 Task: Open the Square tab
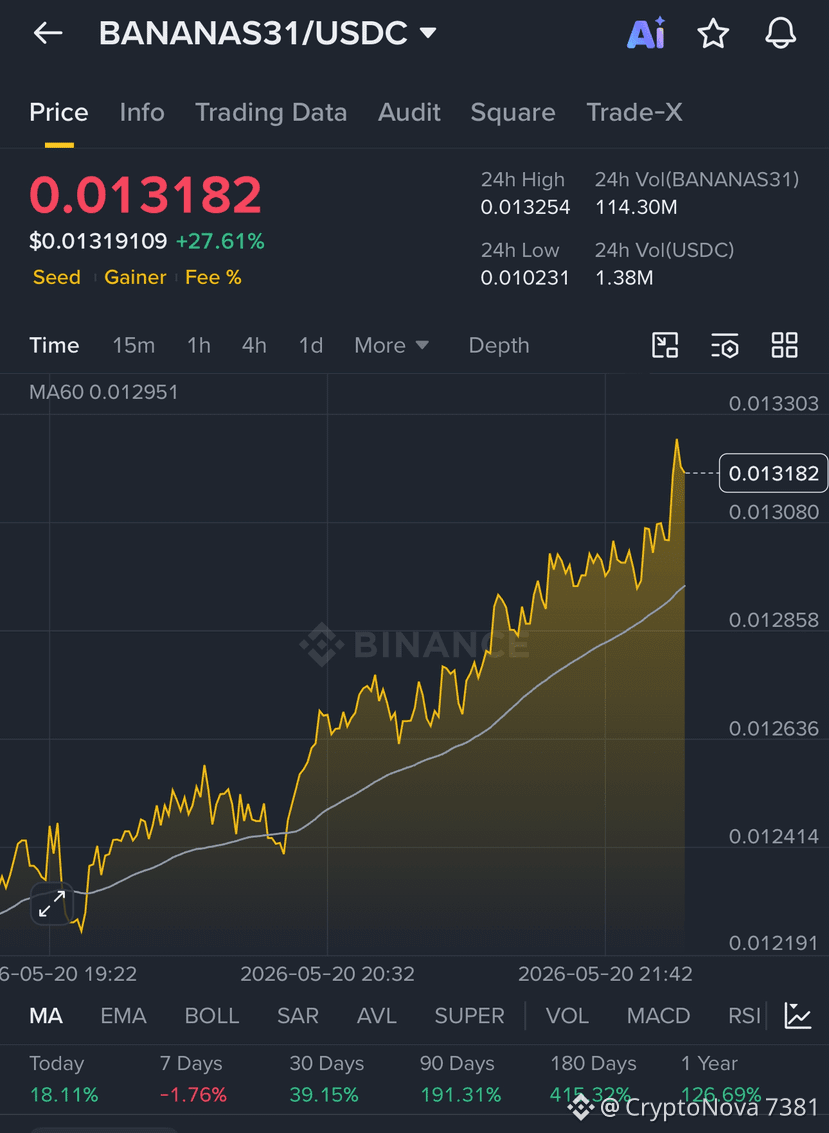point(512,113)
